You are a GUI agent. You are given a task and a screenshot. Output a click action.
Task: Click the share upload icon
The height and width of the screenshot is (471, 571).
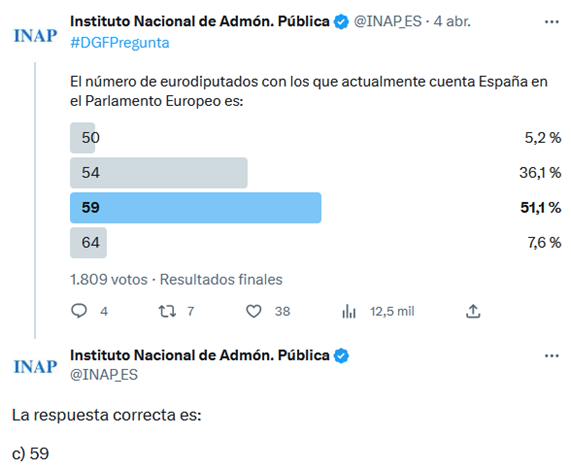click(473, 311)
